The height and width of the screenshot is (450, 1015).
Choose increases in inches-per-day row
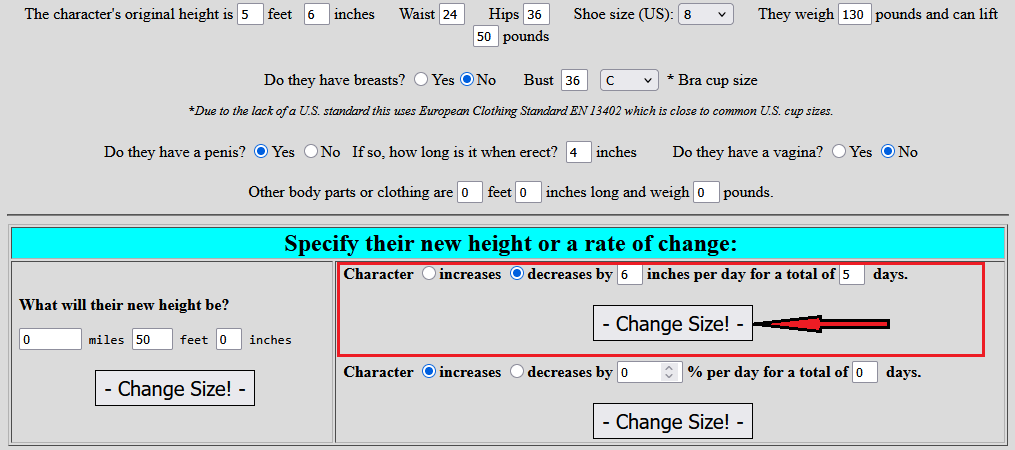click(x=429, y=274)
